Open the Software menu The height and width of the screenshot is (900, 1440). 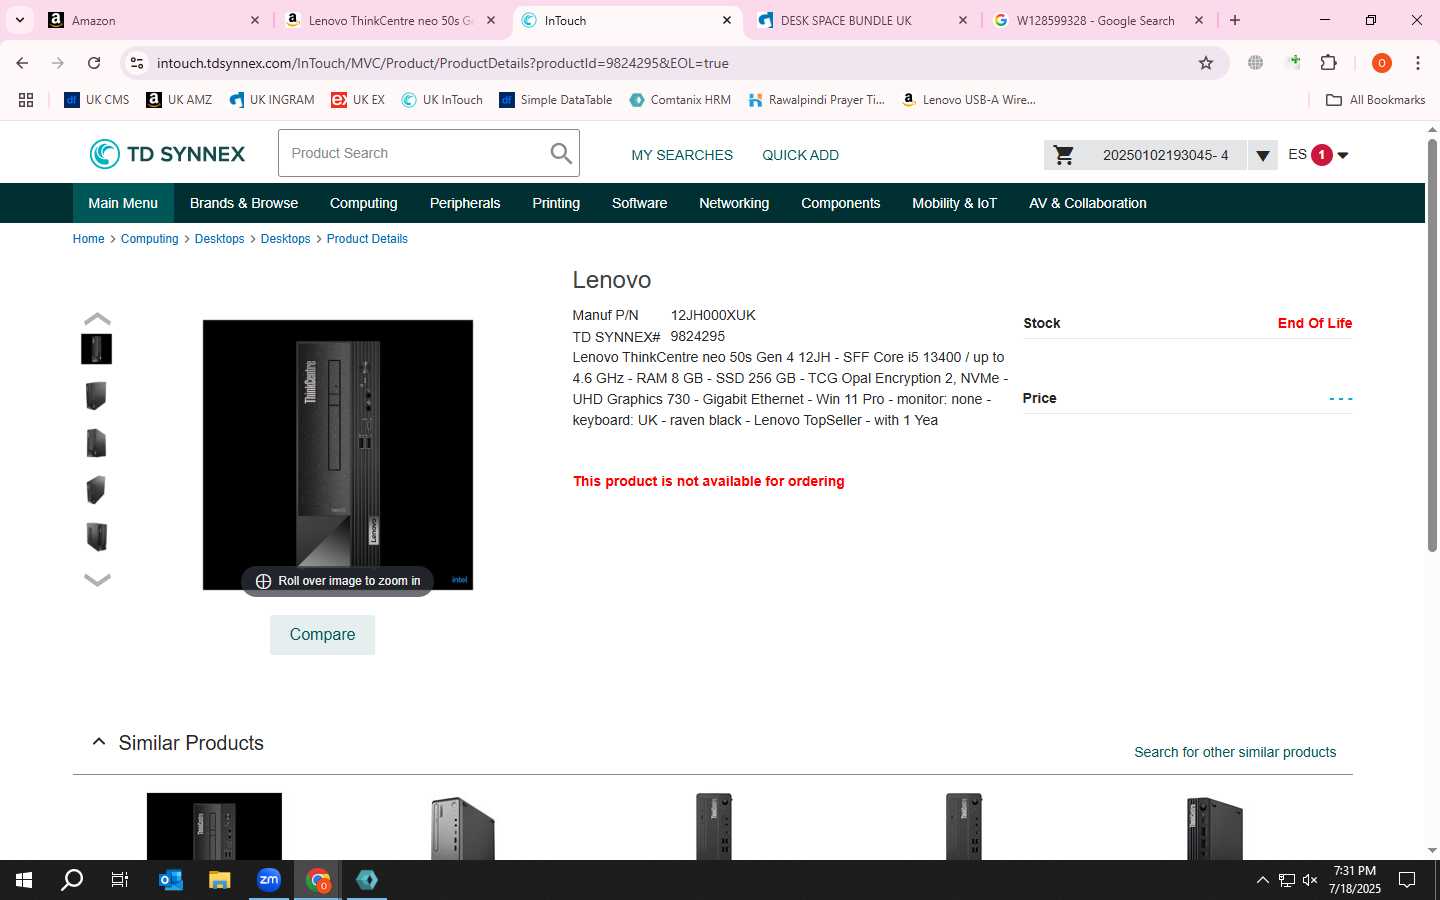click(640, 203)
